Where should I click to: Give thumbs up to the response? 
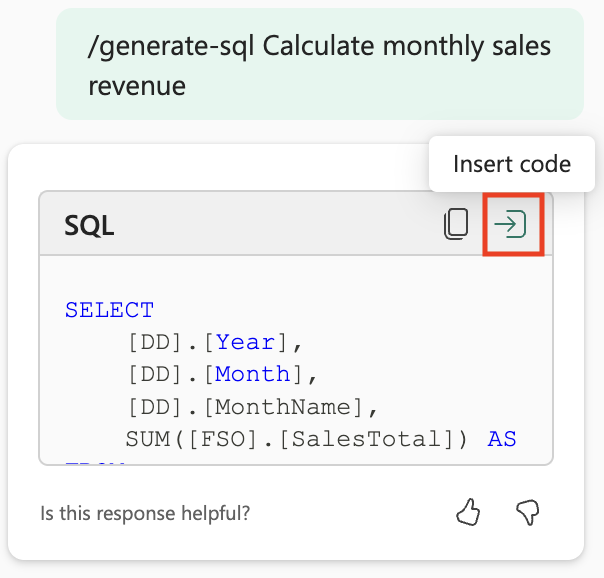(x=468, y=512)
